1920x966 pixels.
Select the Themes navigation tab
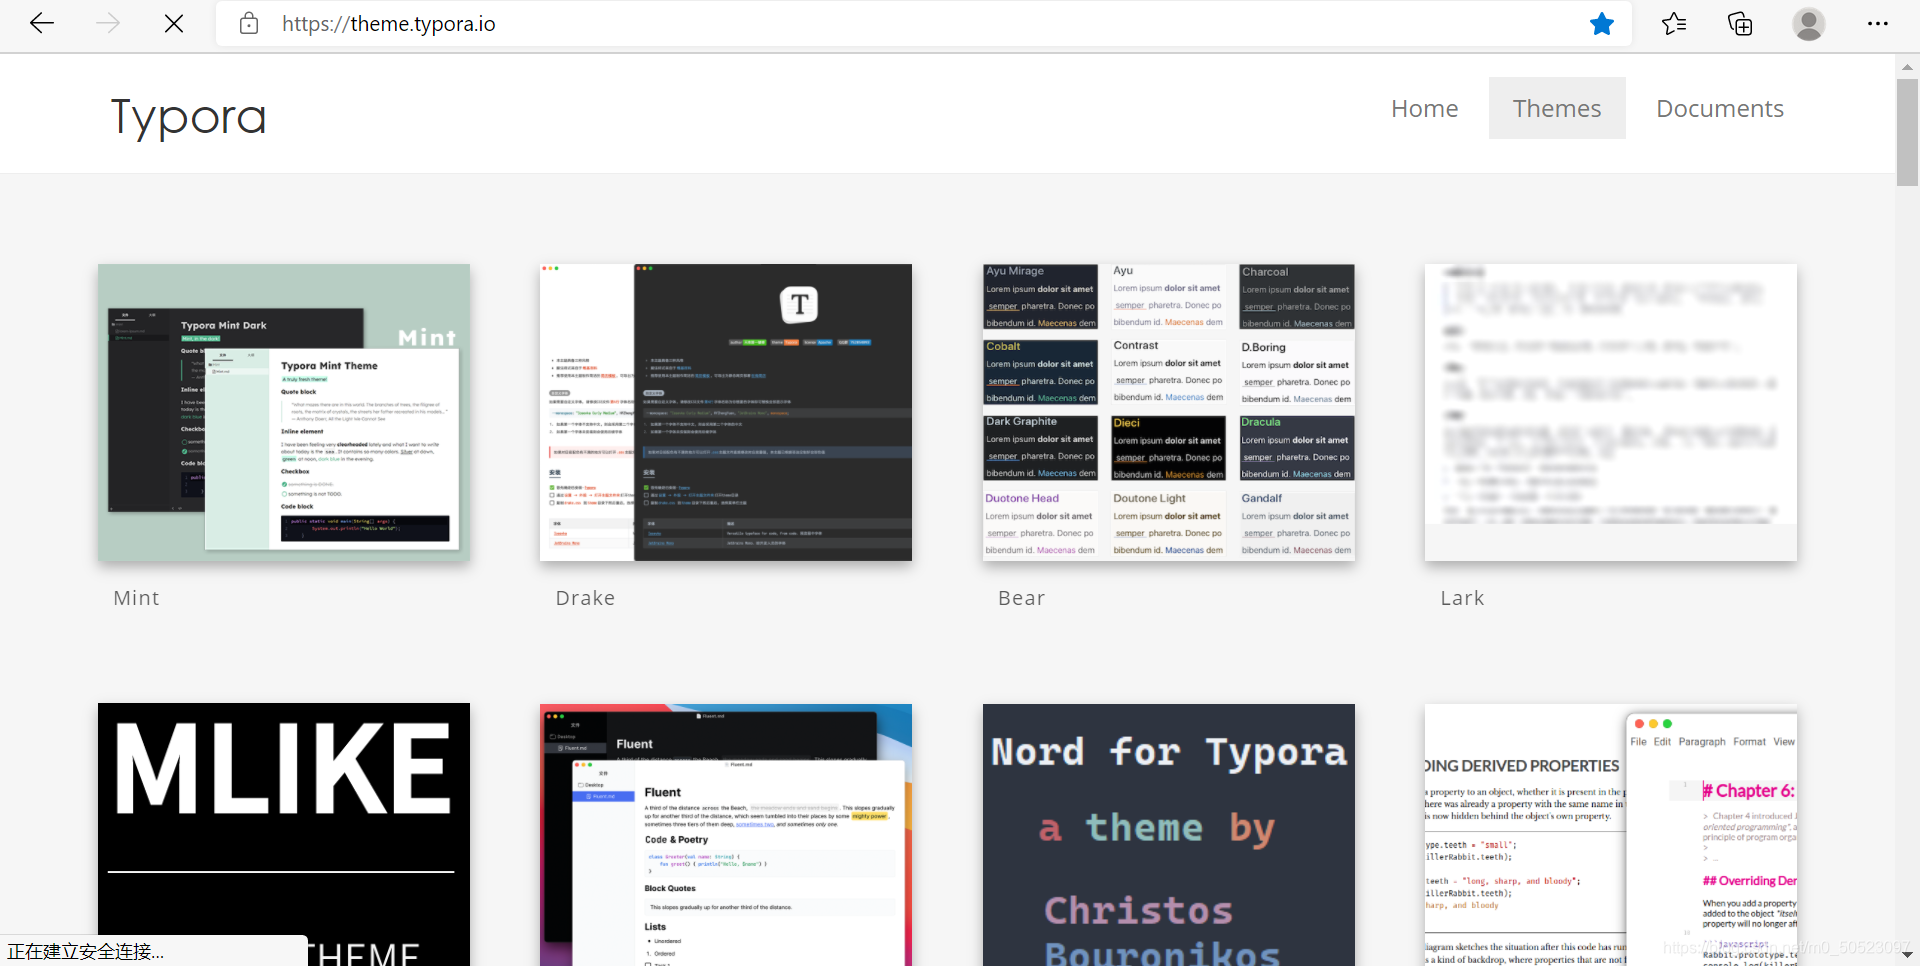click(x=1557, y=108)
